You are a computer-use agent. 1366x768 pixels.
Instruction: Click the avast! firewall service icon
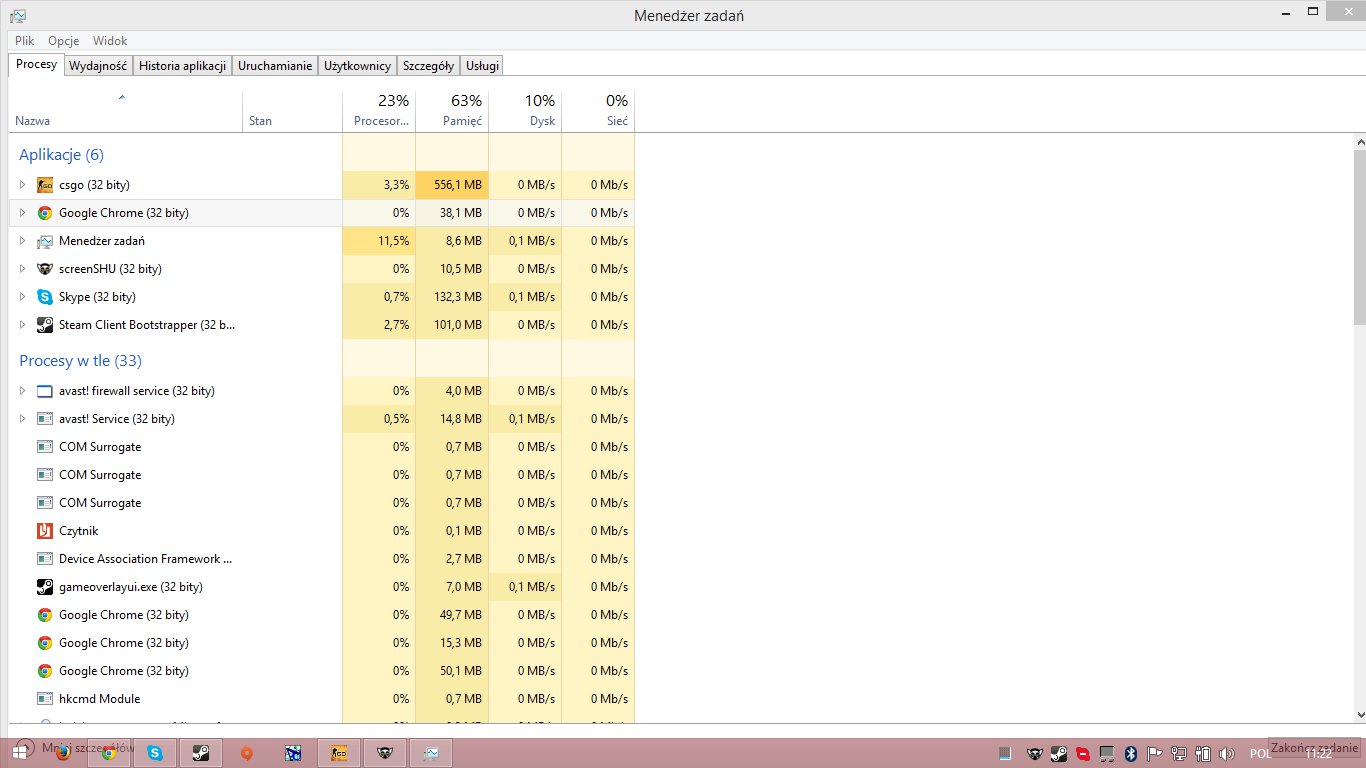tap(45, 391)
